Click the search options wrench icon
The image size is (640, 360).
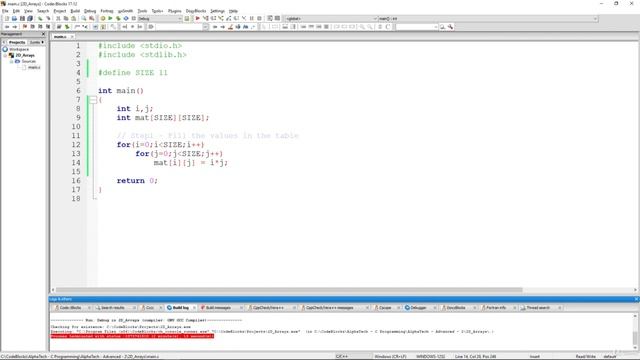[450, 27]
